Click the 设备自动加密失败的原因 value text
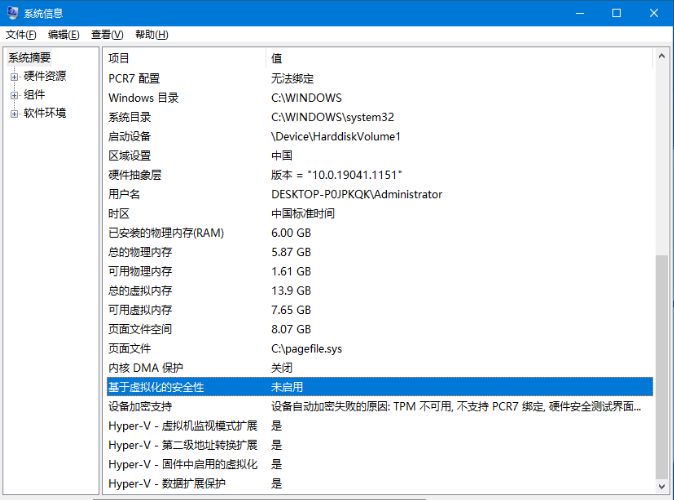674x500 pixels. click(x=456, y=406)
